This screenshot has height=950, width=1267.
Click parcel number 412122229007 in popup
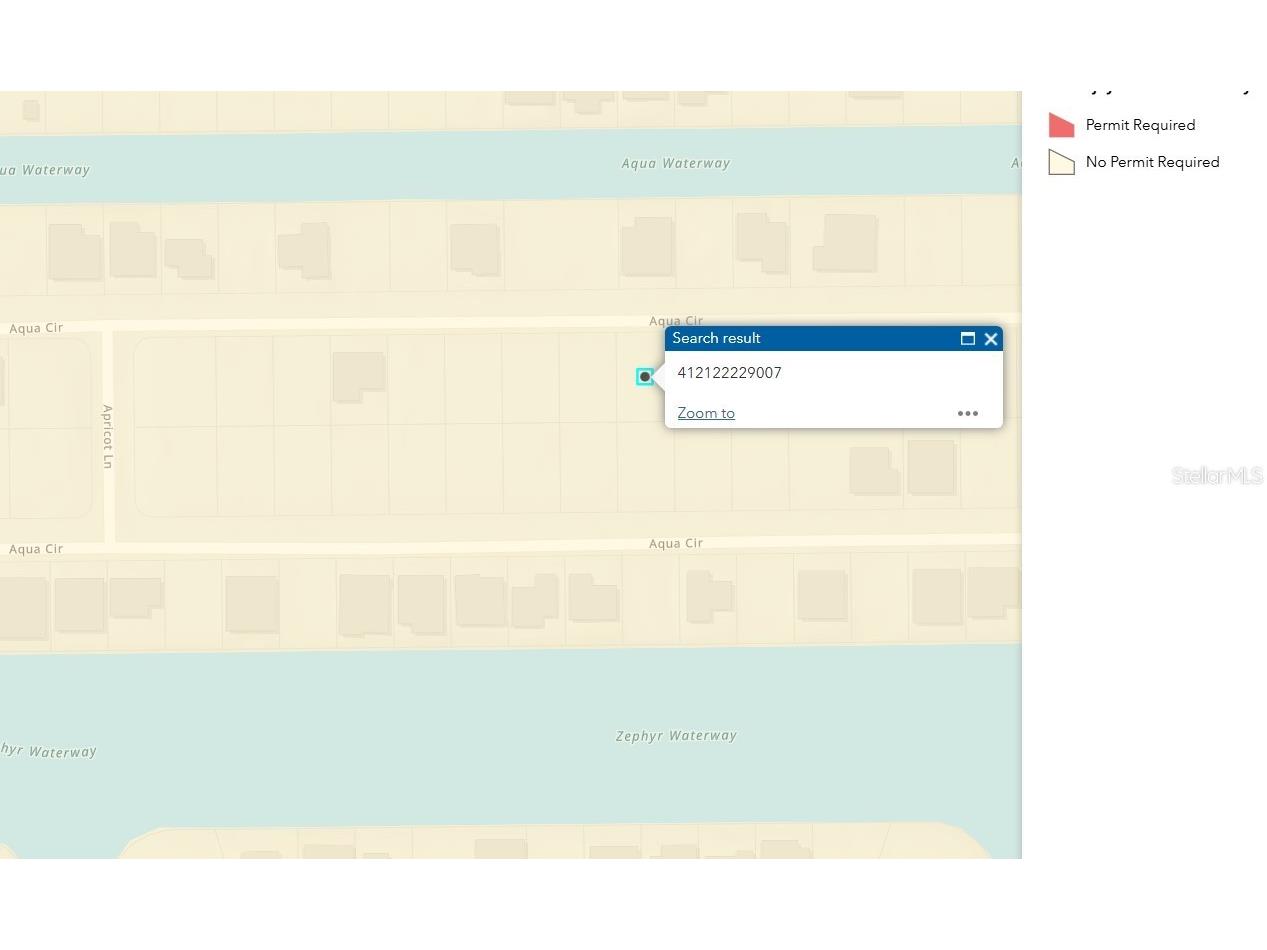[729, 373]
